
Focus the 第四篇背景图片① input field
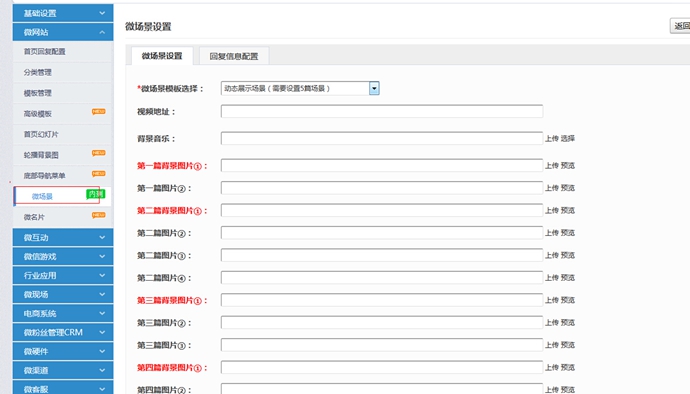pos(382,367)
